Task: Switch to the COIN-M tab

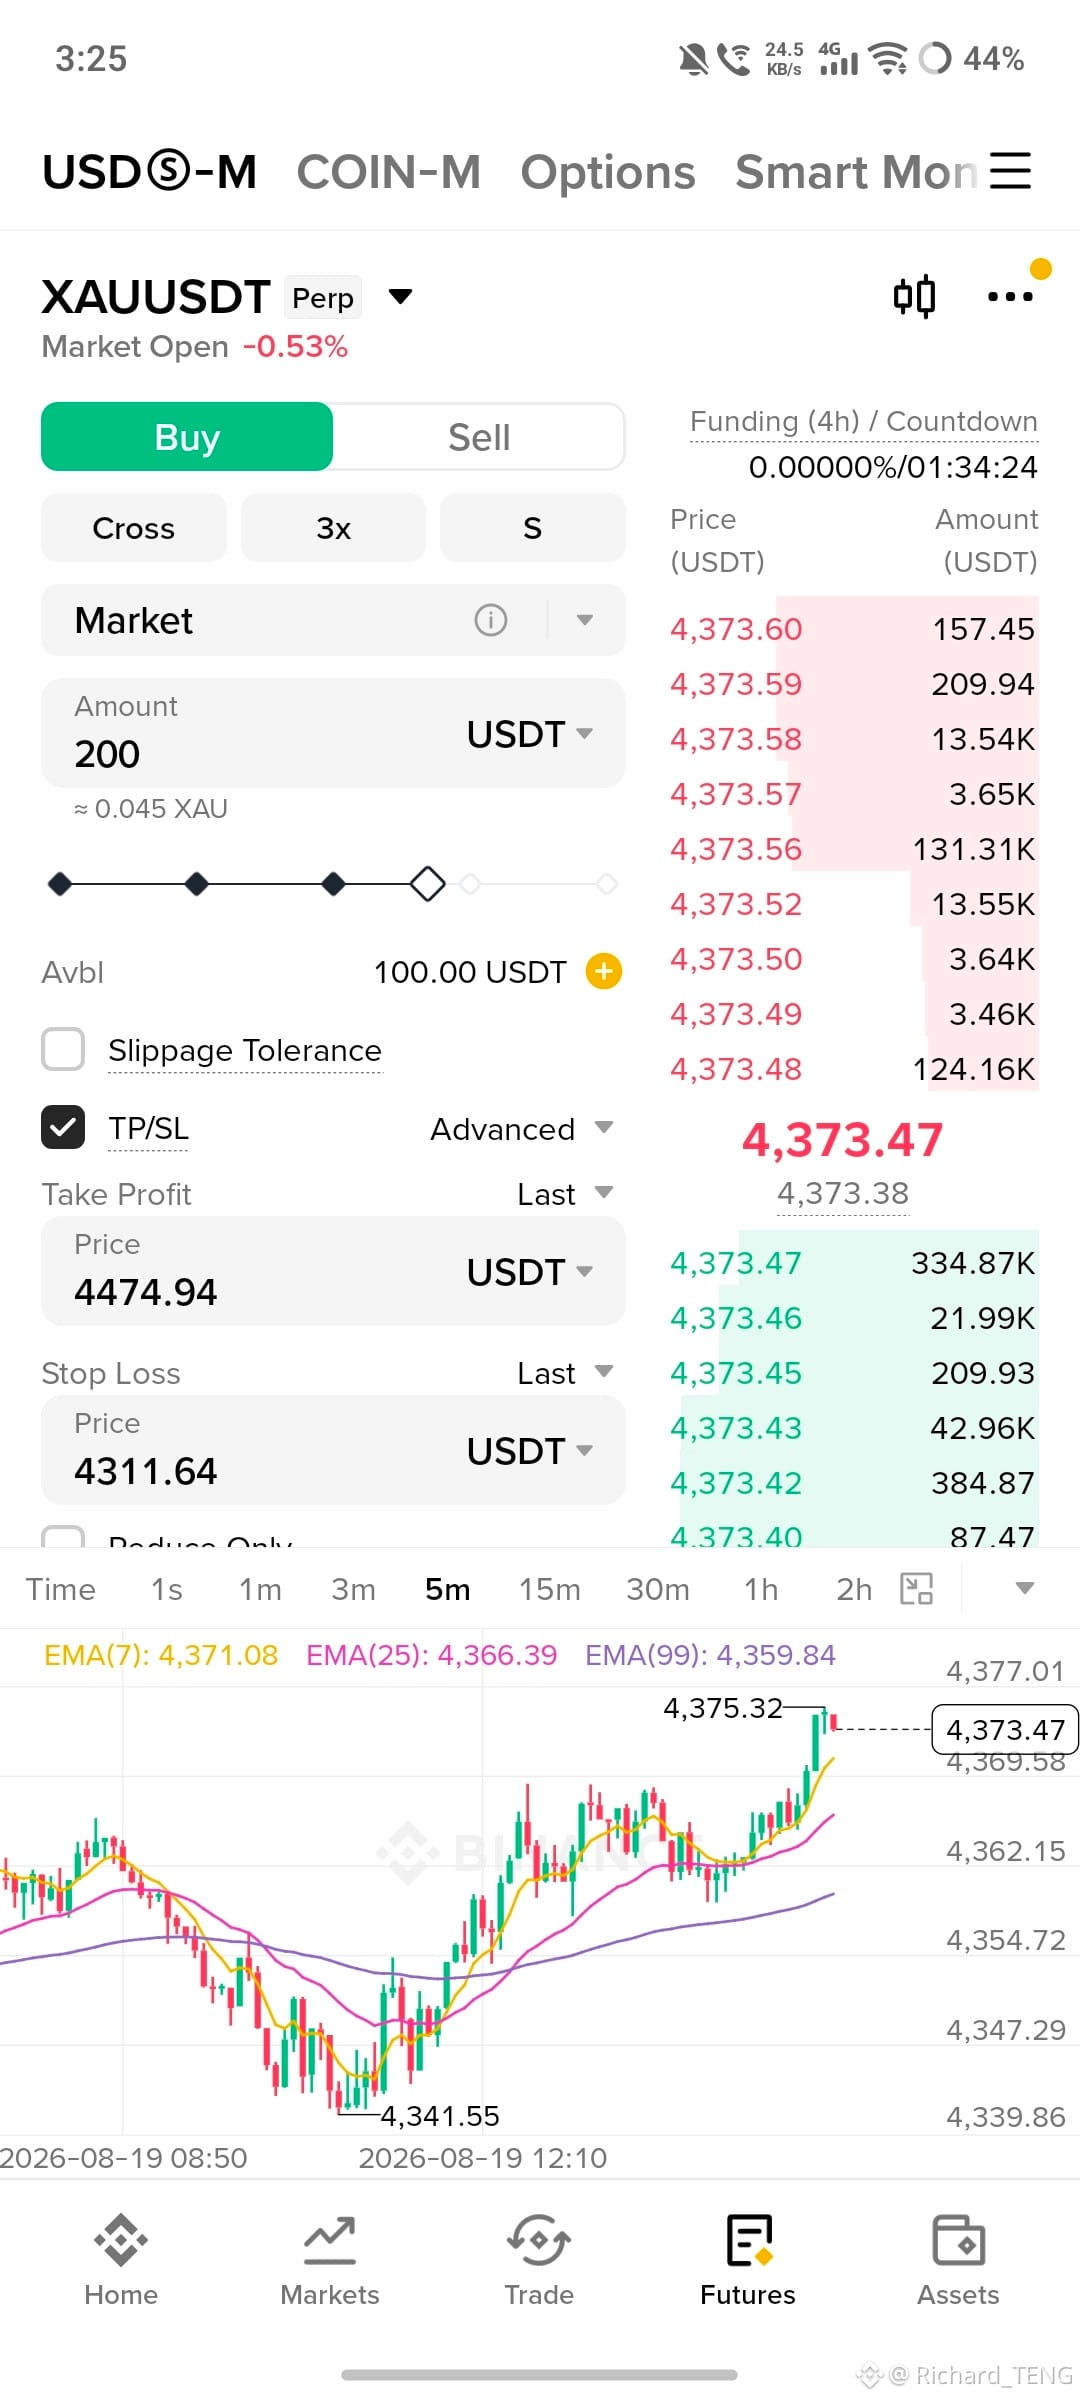Action: (388, 172)
